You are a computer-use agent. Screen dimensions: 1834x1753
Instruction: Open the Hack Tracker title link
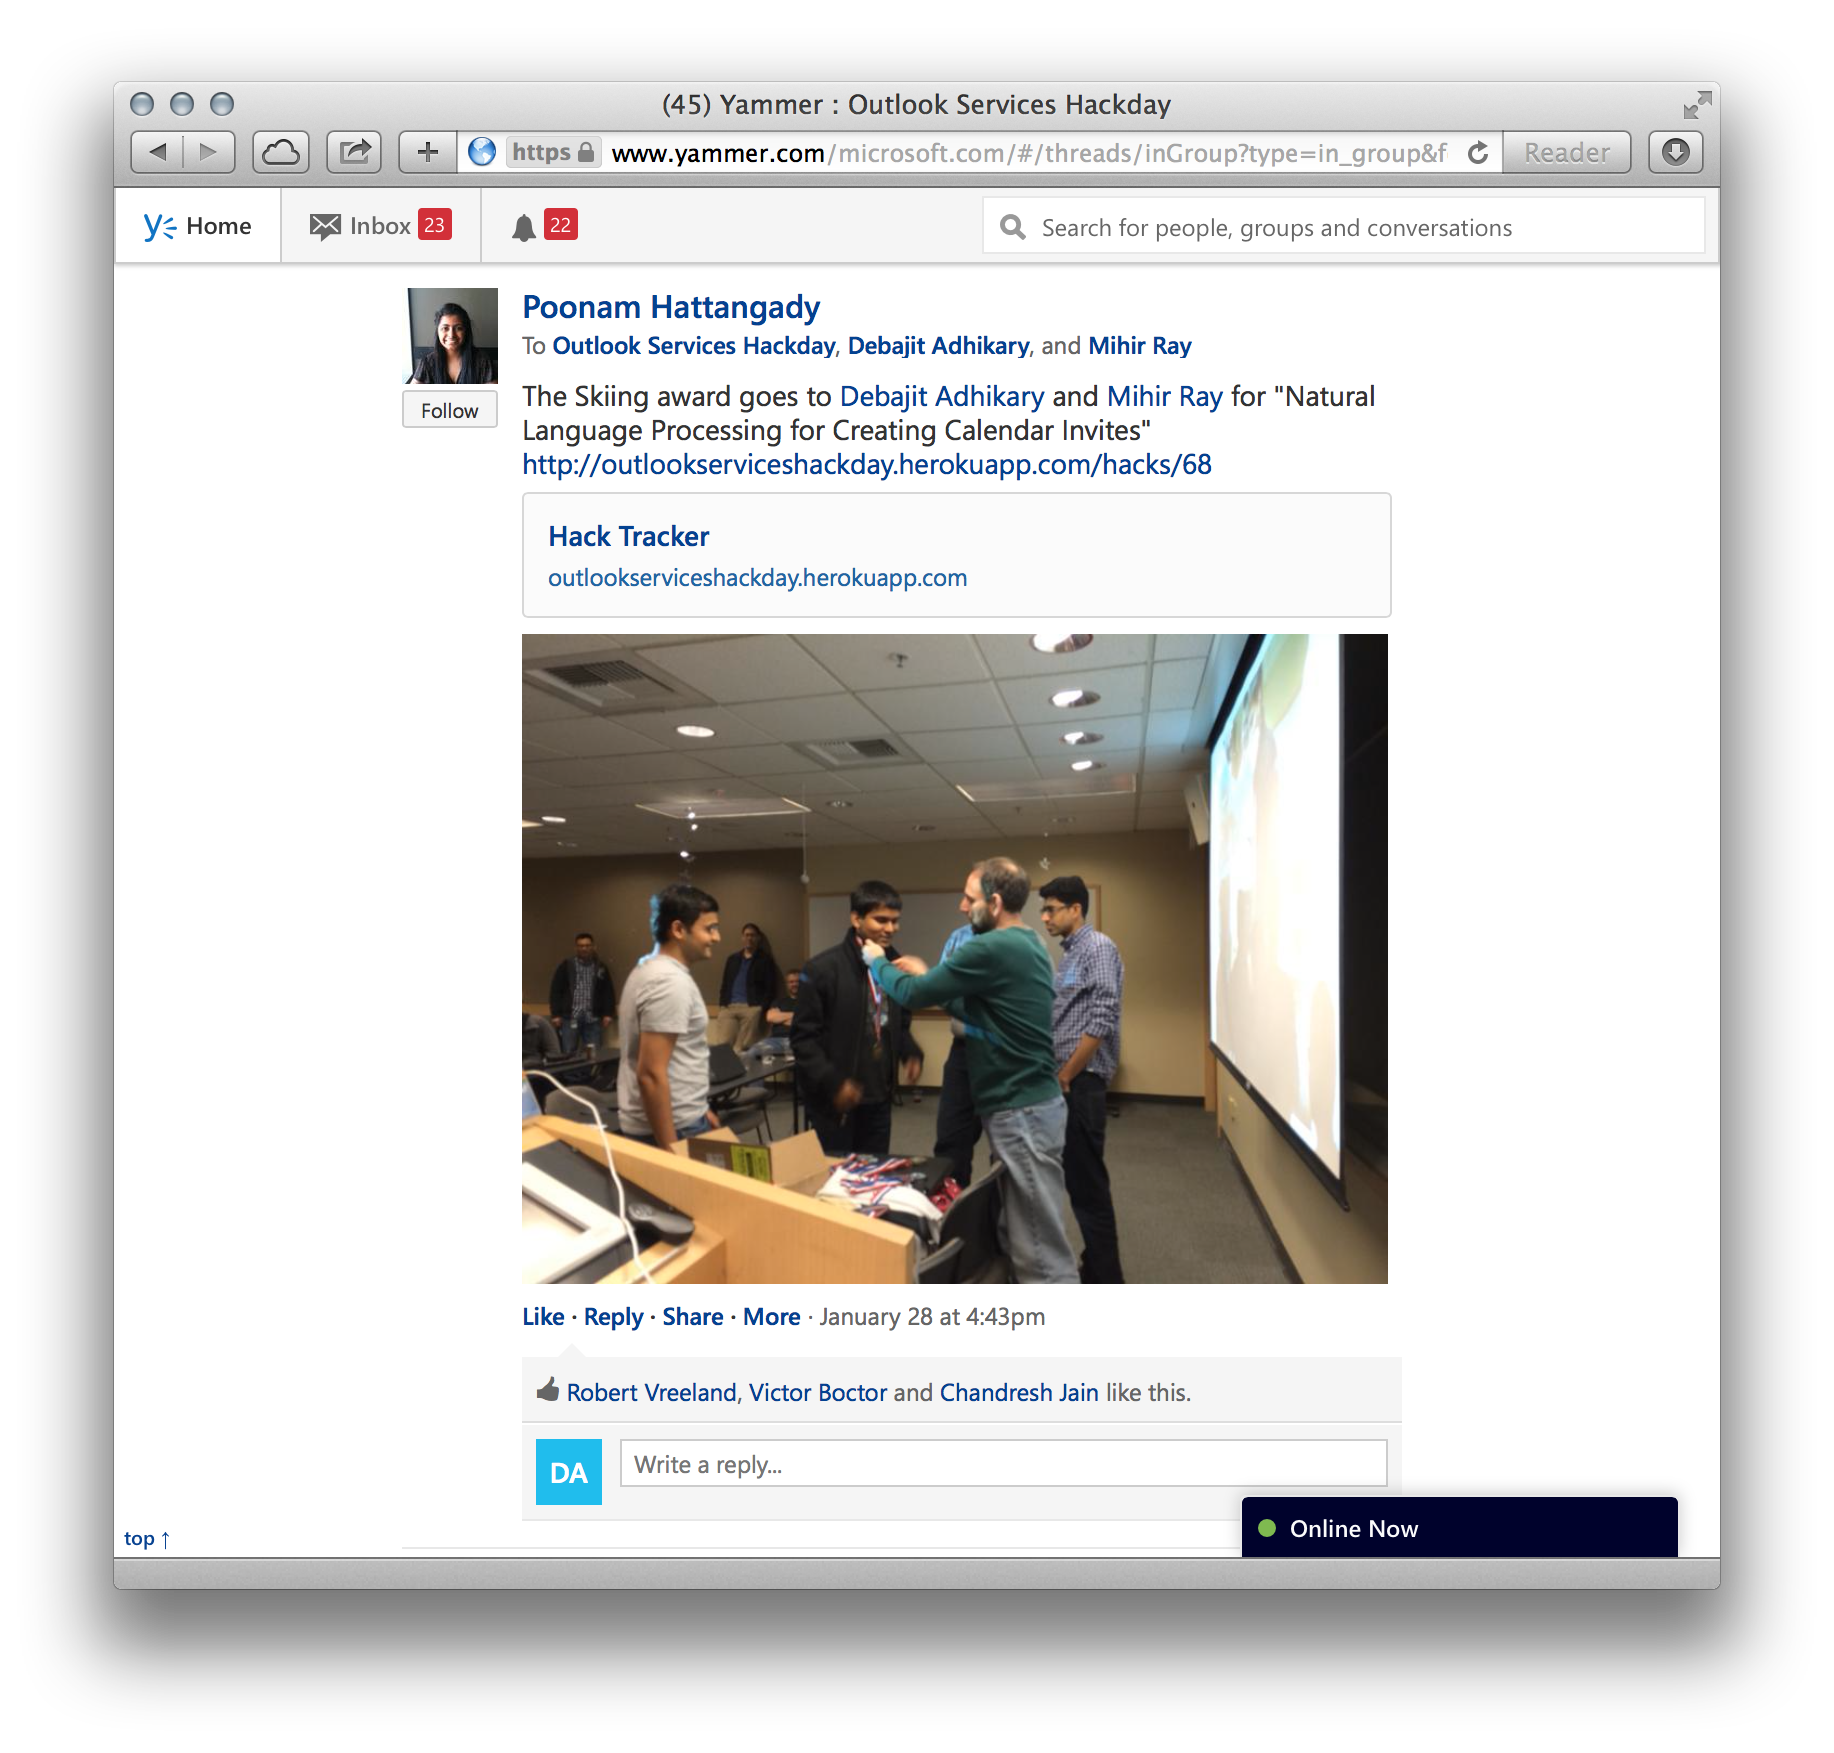(629, 537)
